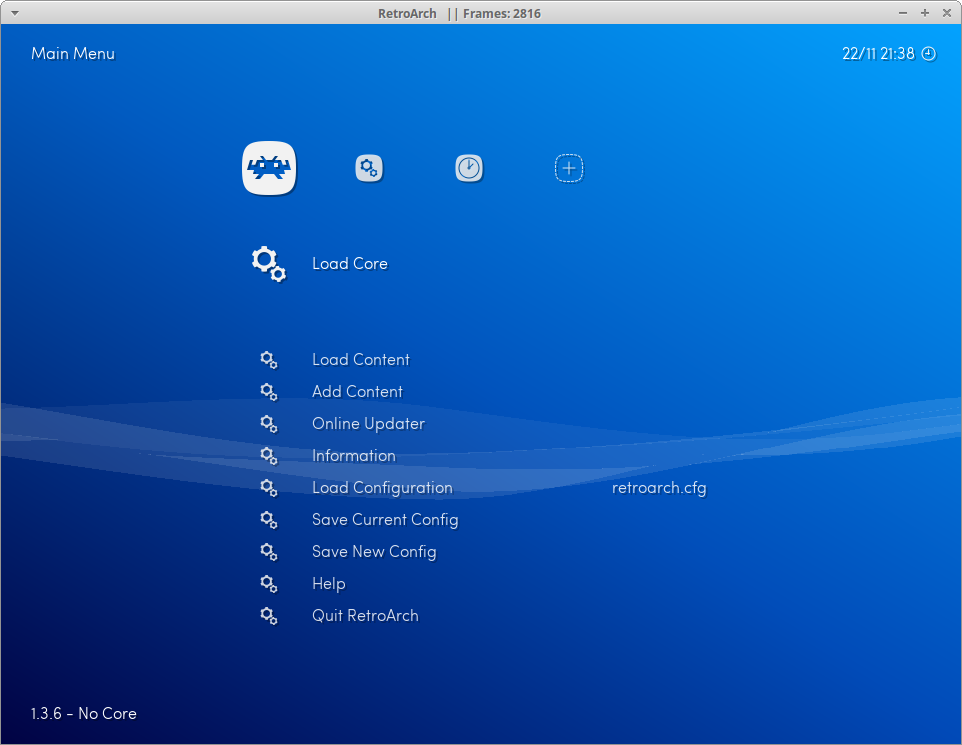The height and width of the screenshot is (745, 962).
Task: Click the gear icon beside Online Updater
Action: point(268,423)
